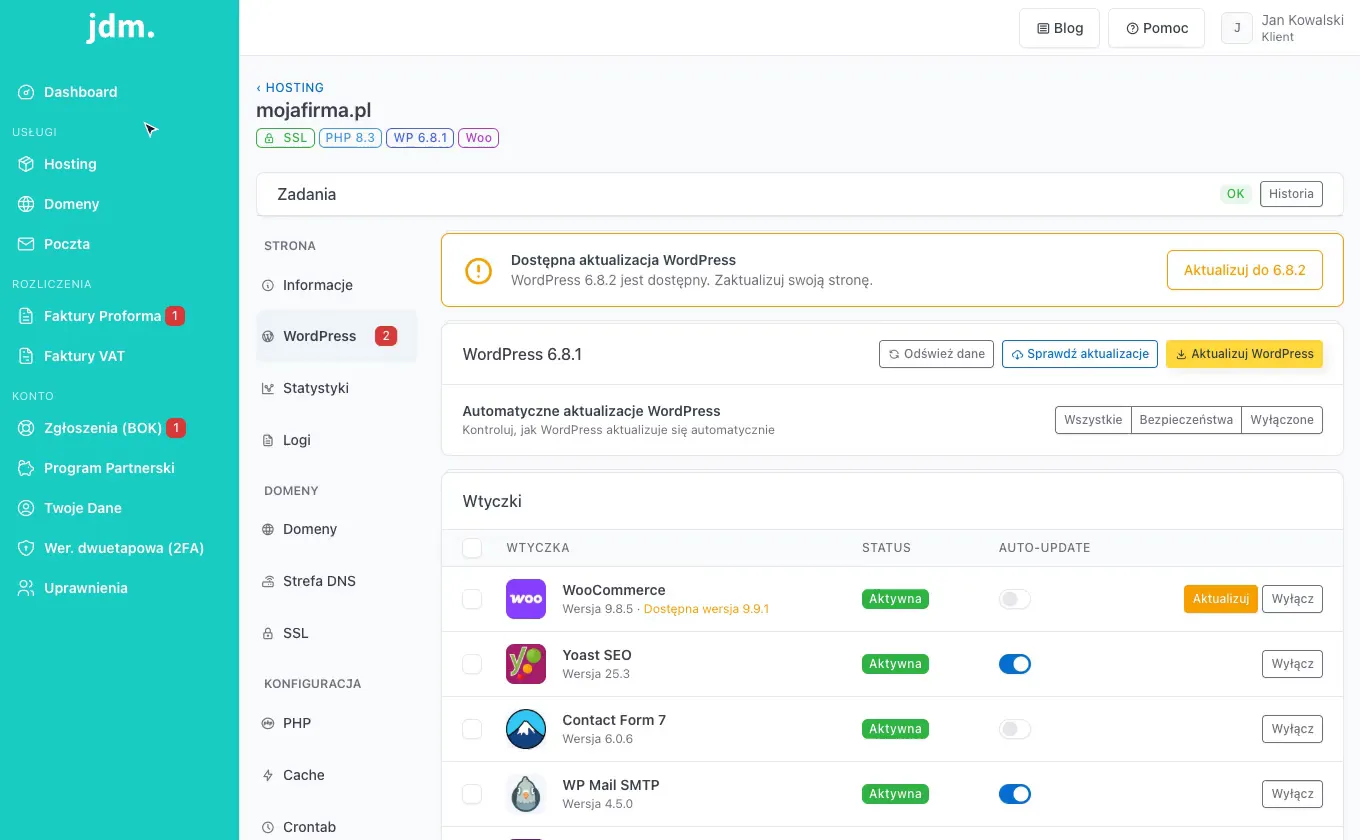Click the Sprawdź aktualizacje button
The image size is (1360, 840).
(1080, 354)
